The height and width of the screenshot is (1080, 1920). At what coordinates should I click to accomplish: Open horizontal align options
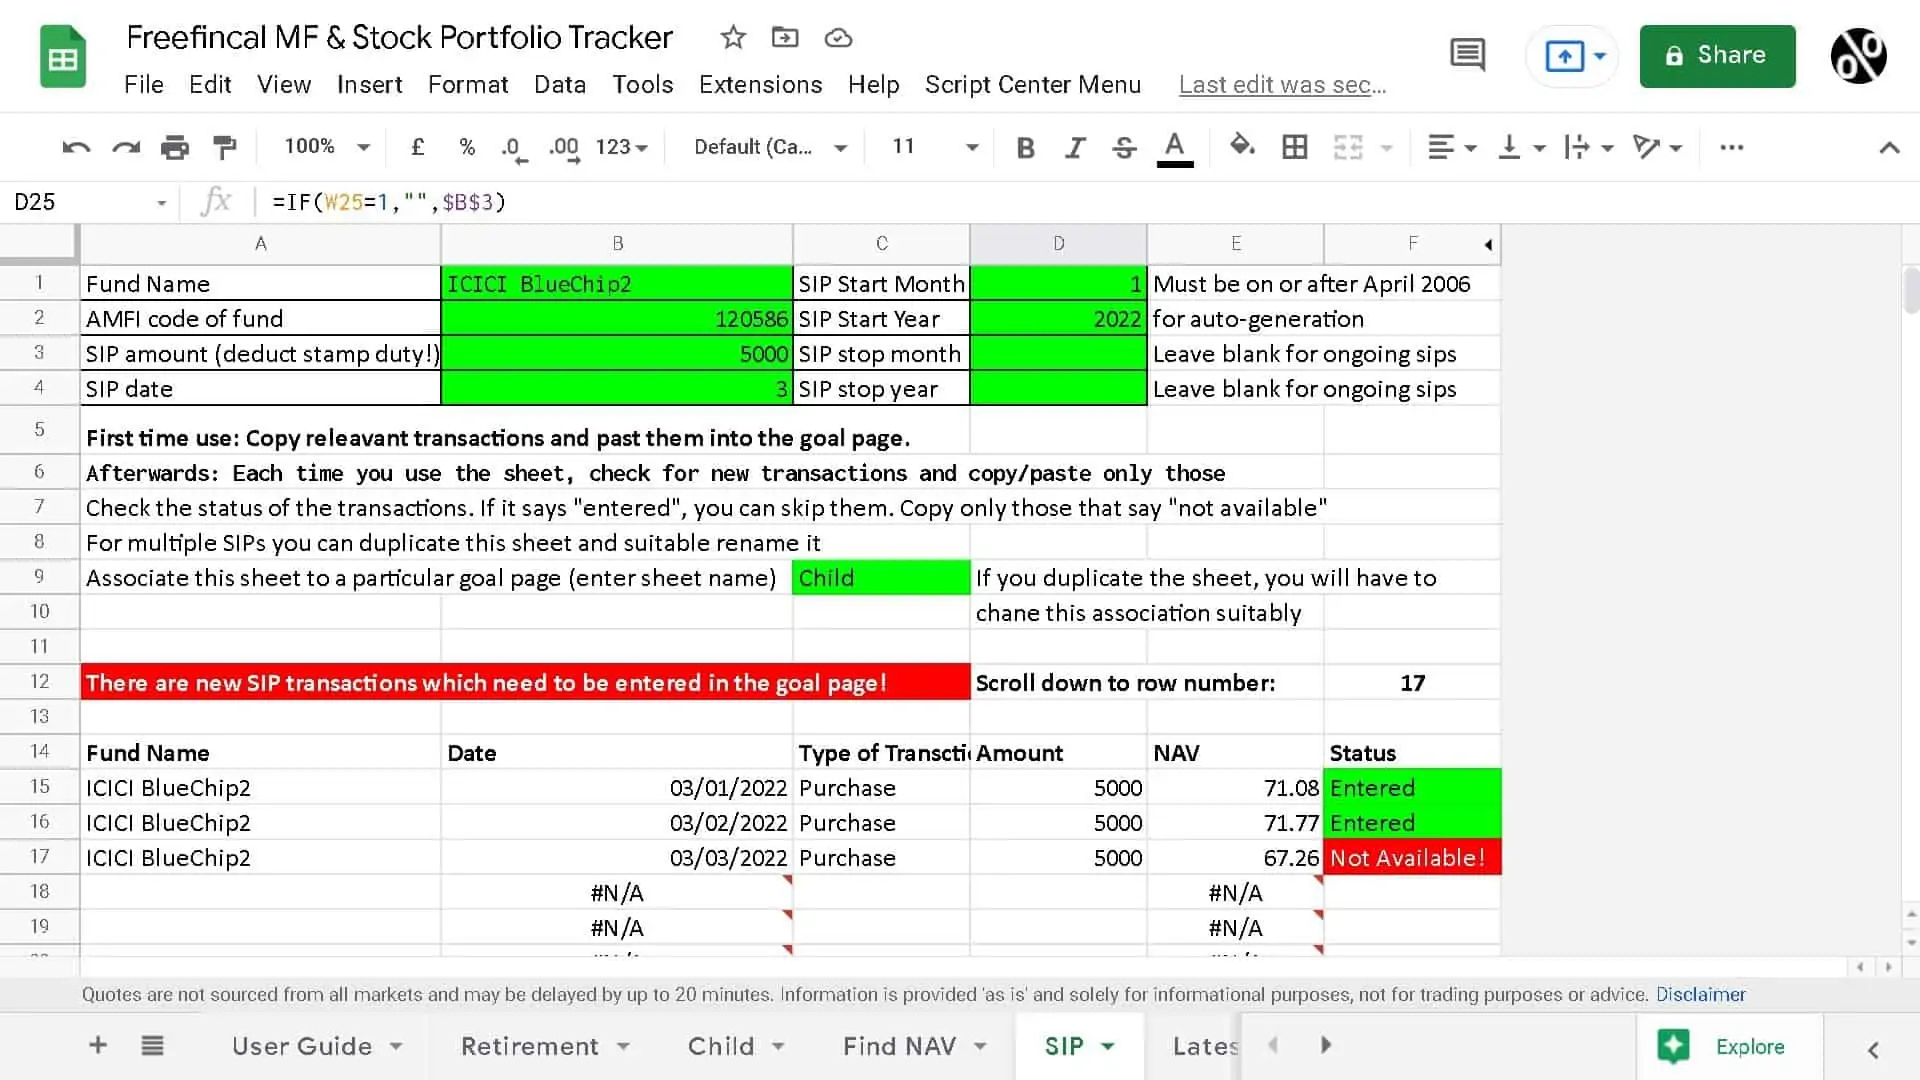pyautogui.click(x=1452, y=148)
